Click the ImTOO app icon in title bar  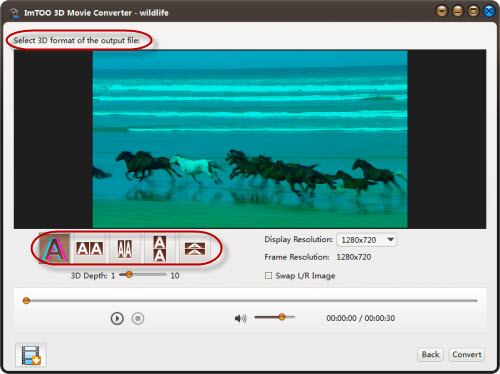[14, 13]
